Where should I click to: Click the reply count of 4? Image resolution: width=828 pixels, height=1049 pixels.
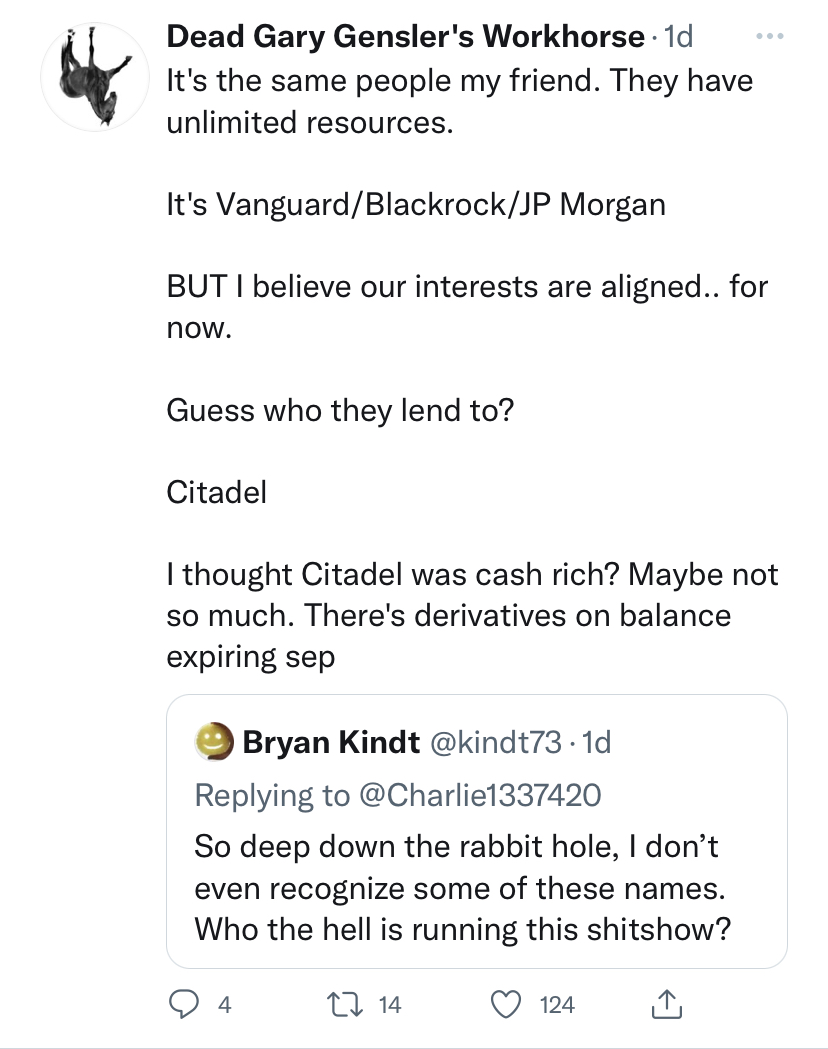[224, 1005]
